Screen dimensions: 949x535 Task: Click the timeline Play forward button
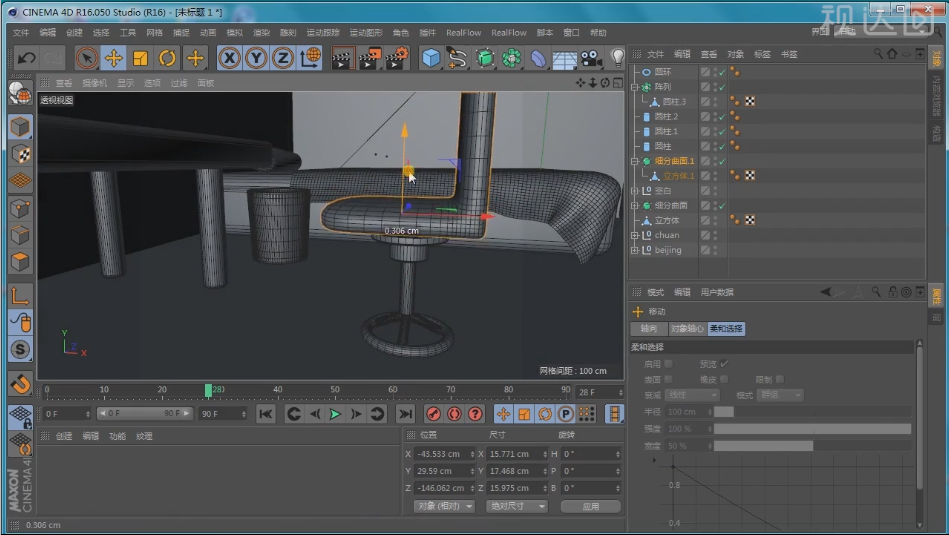point(335,414)
